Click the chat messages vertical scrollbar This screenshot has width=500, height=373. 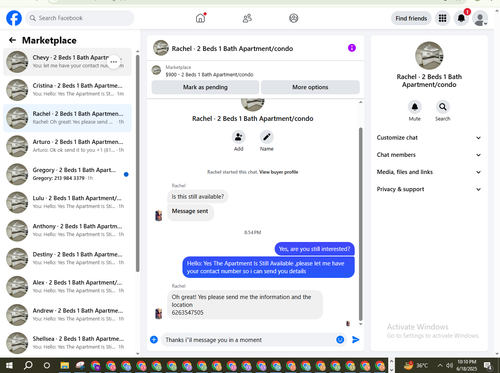point(361,223)
